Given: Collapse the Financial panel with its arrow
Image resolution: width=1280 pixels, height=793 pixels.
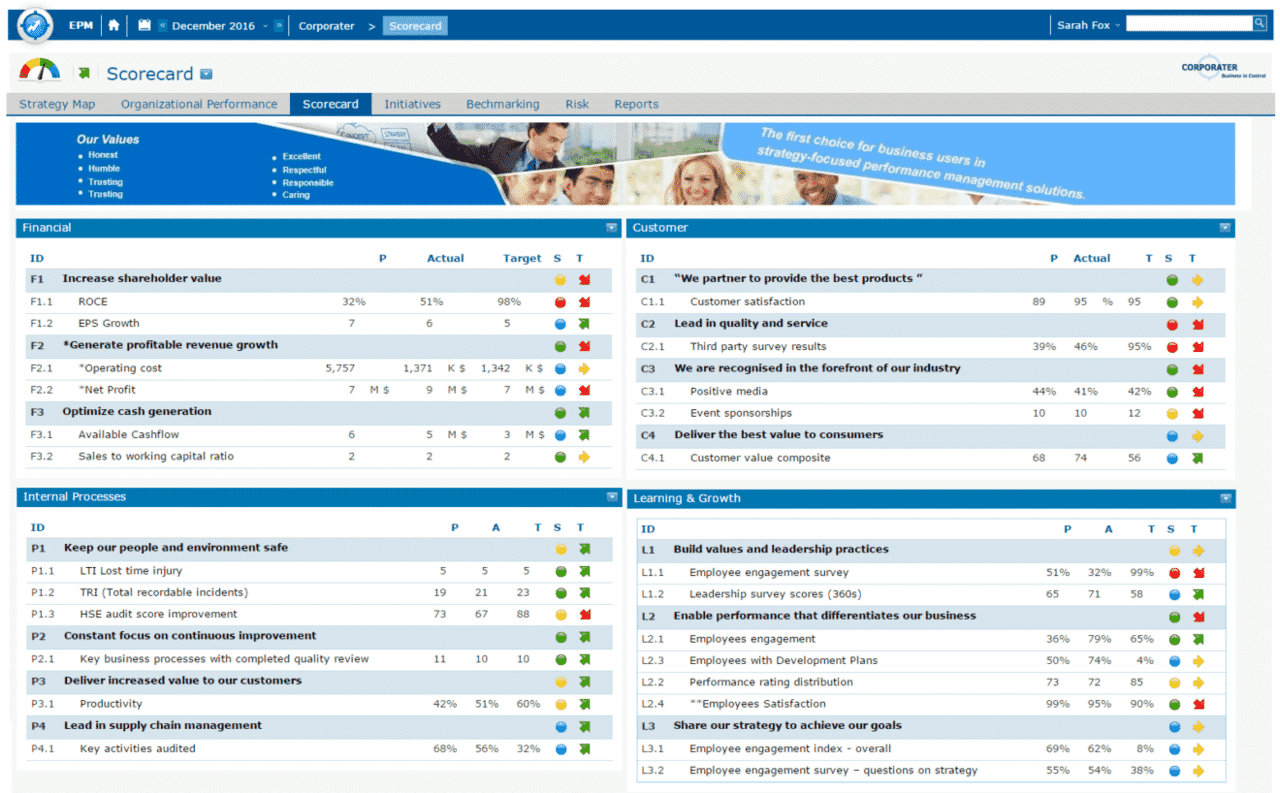Looking at the screenshot, I should tap(611, 228).
